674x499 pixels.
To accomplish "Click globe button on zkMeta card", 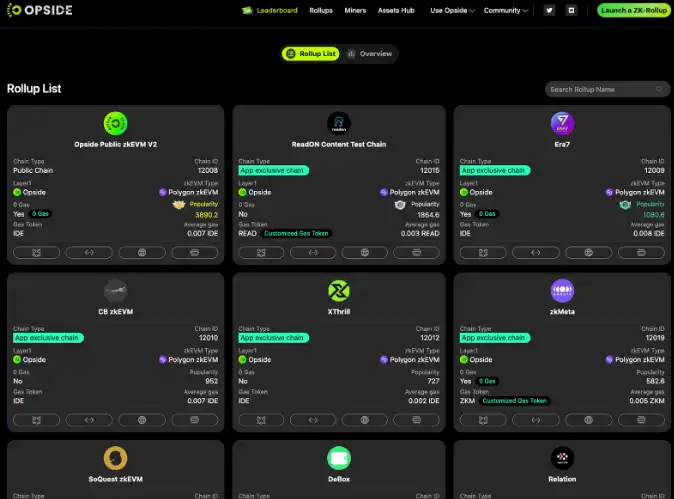I will 588,420.
